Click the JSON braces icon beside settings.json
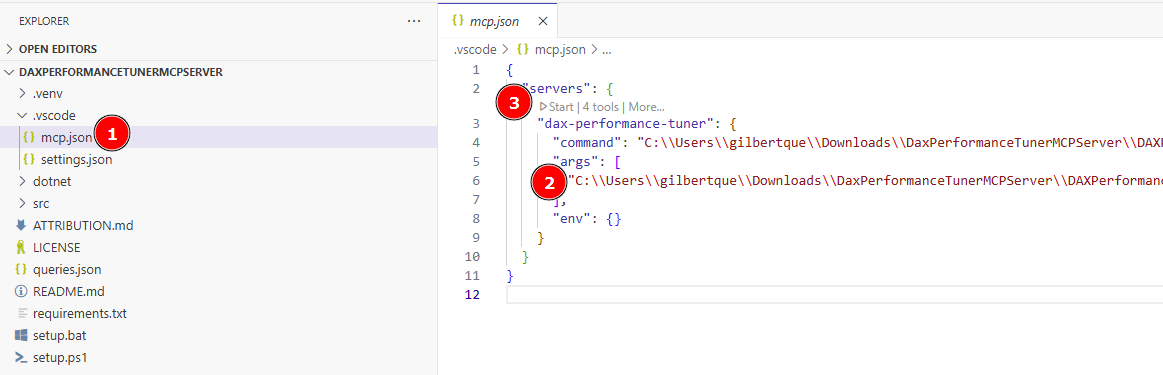Screen dimensions: 1163x375 pos(30,159)
